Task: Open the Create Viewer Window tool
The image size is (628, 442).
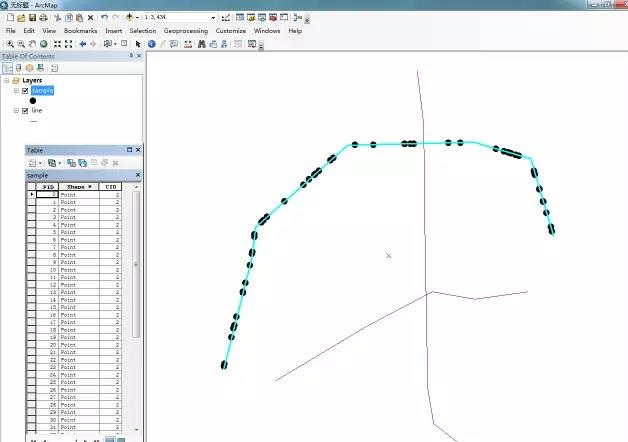Action: coord(252,44)
